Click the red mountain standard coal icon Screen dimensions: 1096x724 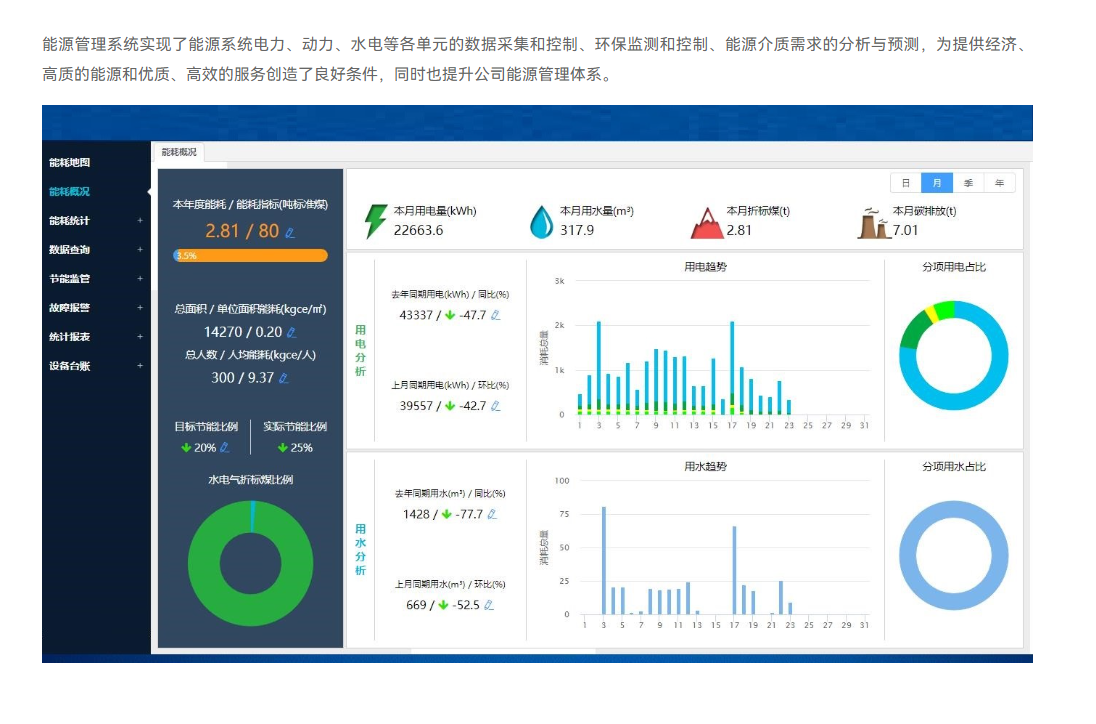[706, 222]
